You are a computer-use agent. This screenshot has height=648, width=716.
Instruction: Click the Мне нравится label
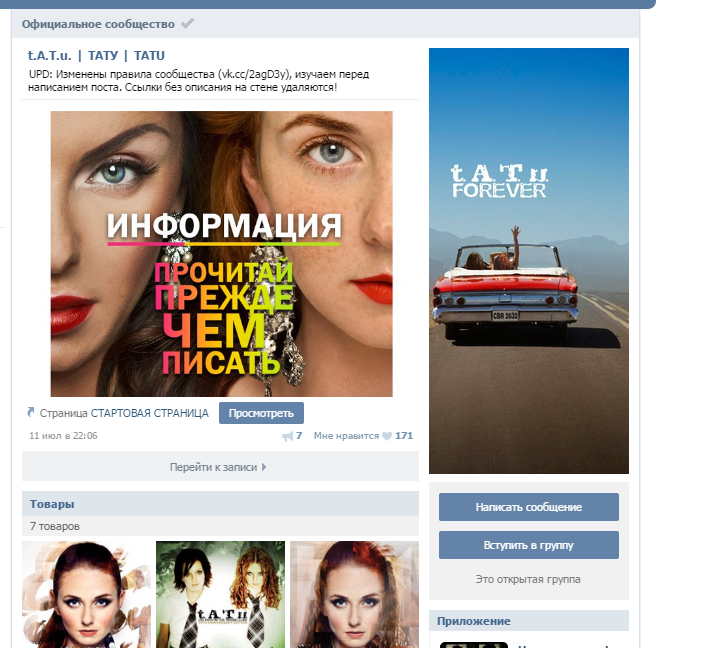click(x=346, y=436)
